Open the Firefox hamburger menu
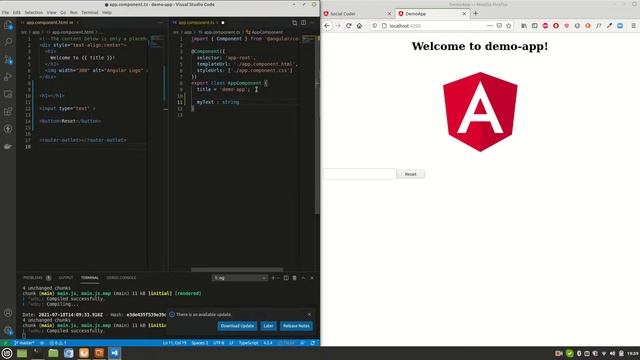Image resolution: width=640 pixels, height=360 pixels. click(x=633, y=26)
